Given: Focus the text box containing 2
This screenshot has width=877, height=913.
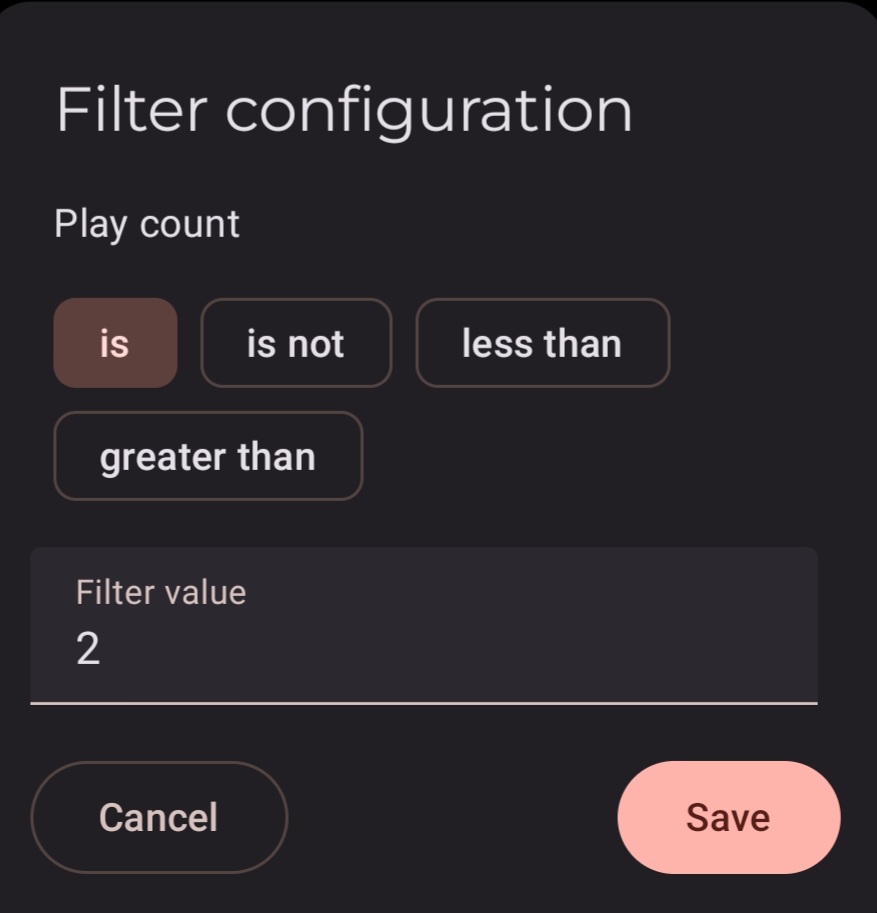Looking at the screenshot, I should coord(424,625).
